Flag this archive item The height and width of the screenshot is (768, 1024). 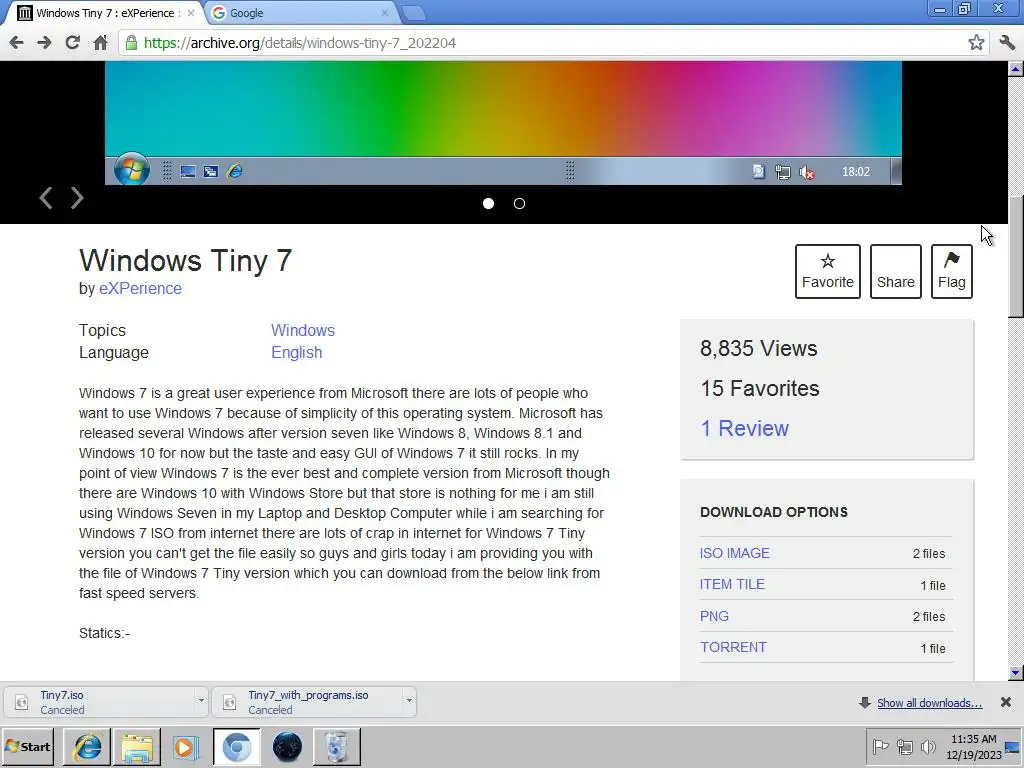pos(952,272)
